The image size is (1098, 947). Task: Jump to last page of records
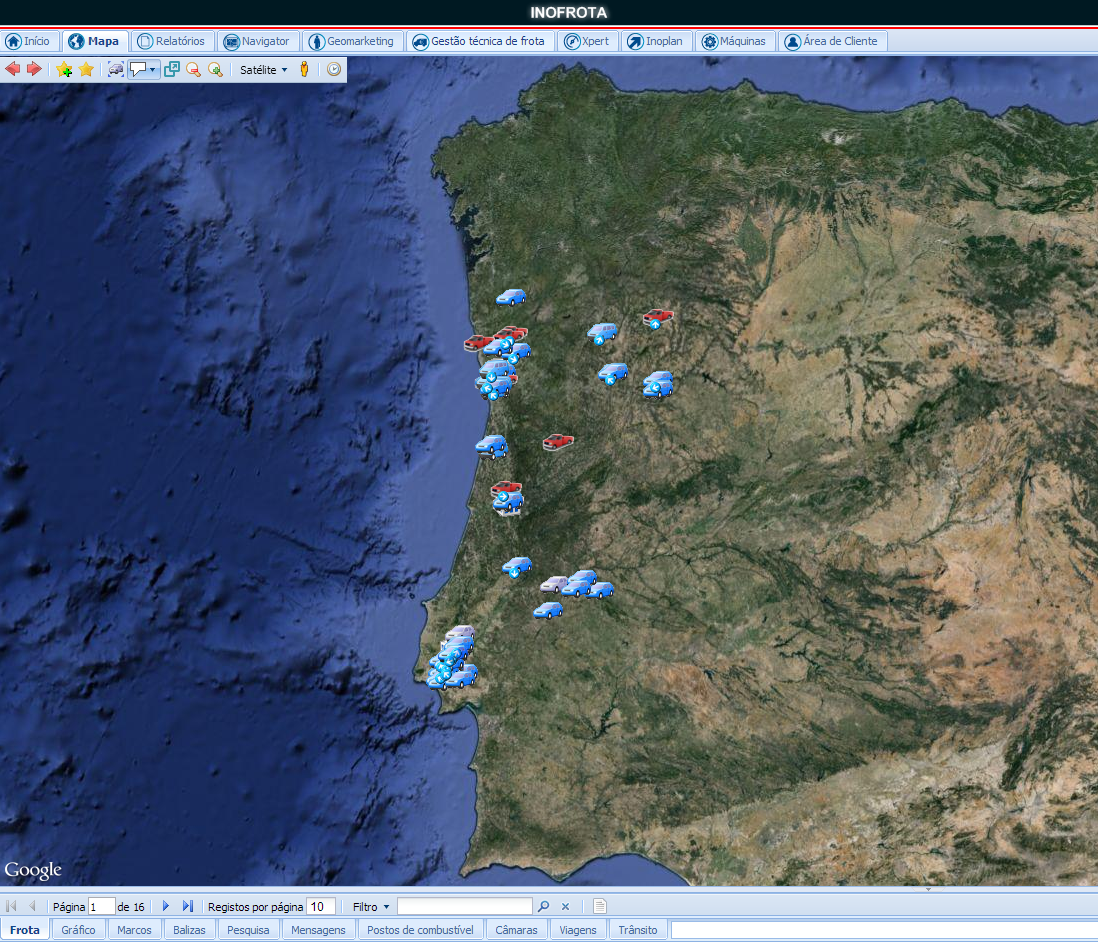click(188, 906)
